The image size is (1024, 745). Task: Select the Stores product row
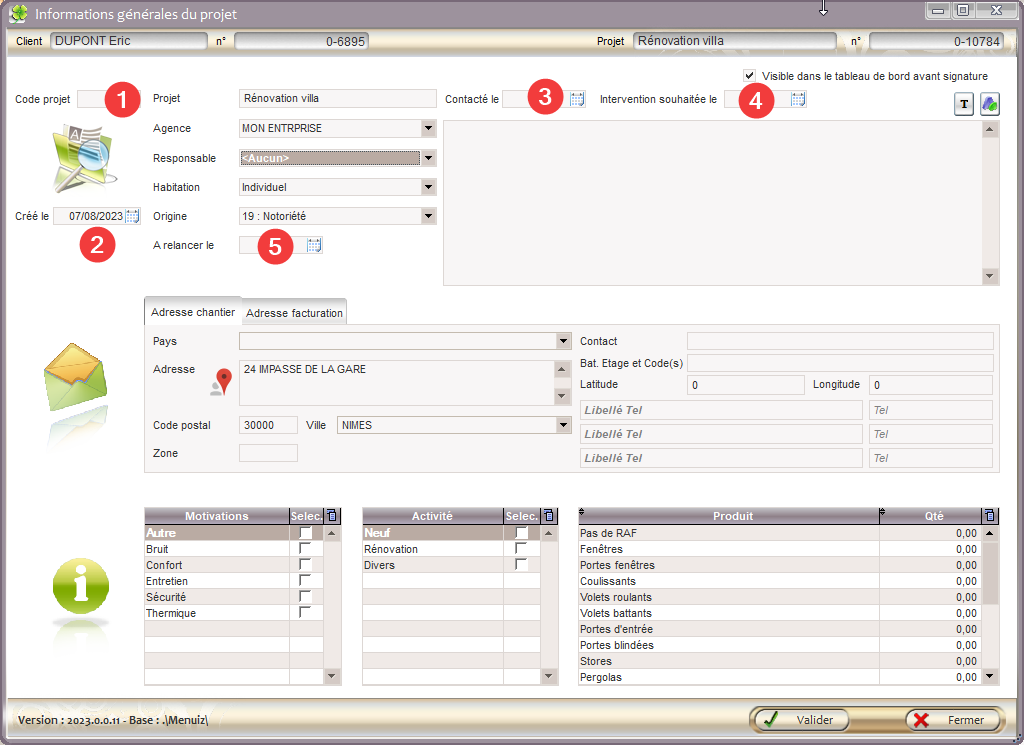(778, 661)
